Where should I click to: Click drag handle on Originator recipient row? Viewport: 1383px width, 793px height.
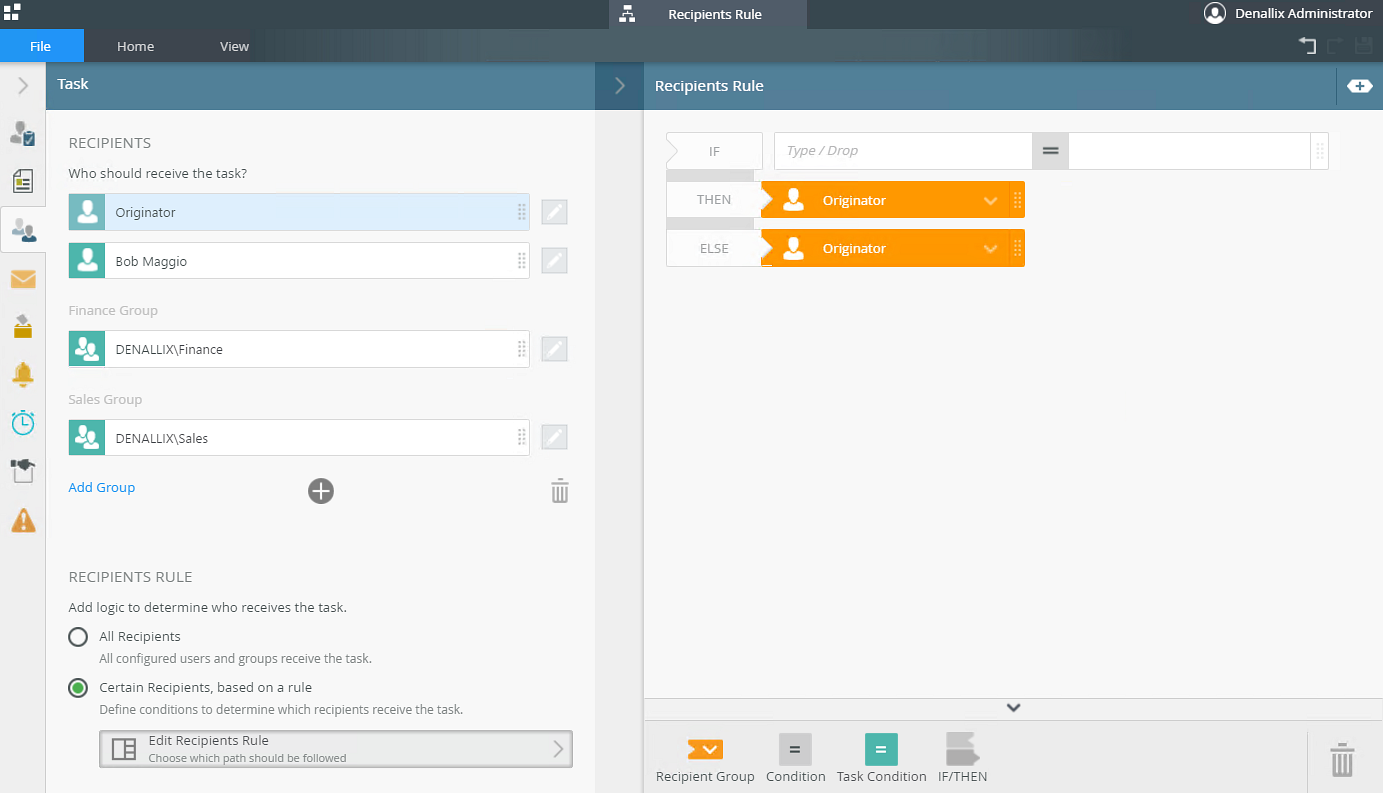(521, 212)
